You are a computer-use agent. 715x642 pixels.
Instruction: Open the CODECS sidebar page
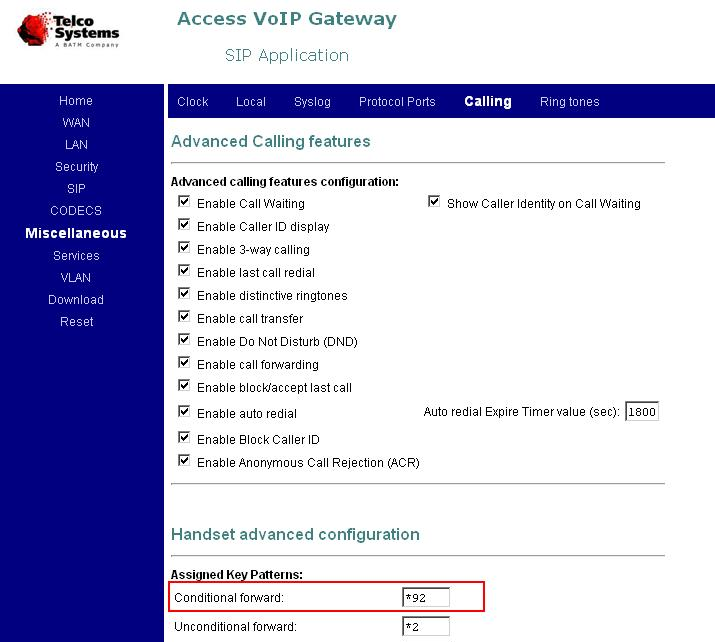click(x=76, y=211)
